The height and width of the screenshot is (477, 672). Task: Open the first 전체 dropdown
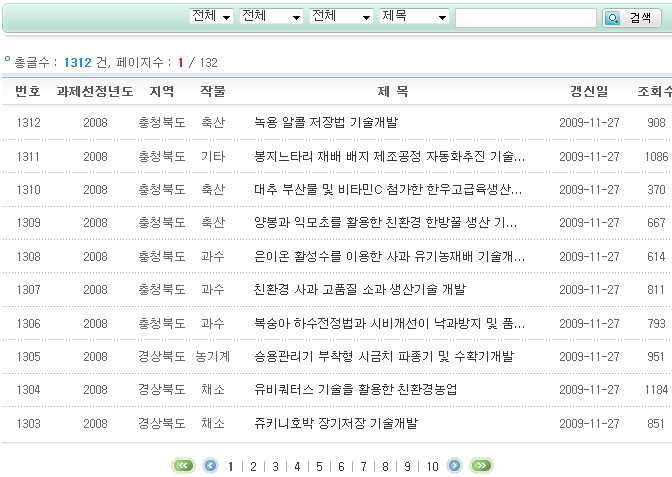click(211, 16)
